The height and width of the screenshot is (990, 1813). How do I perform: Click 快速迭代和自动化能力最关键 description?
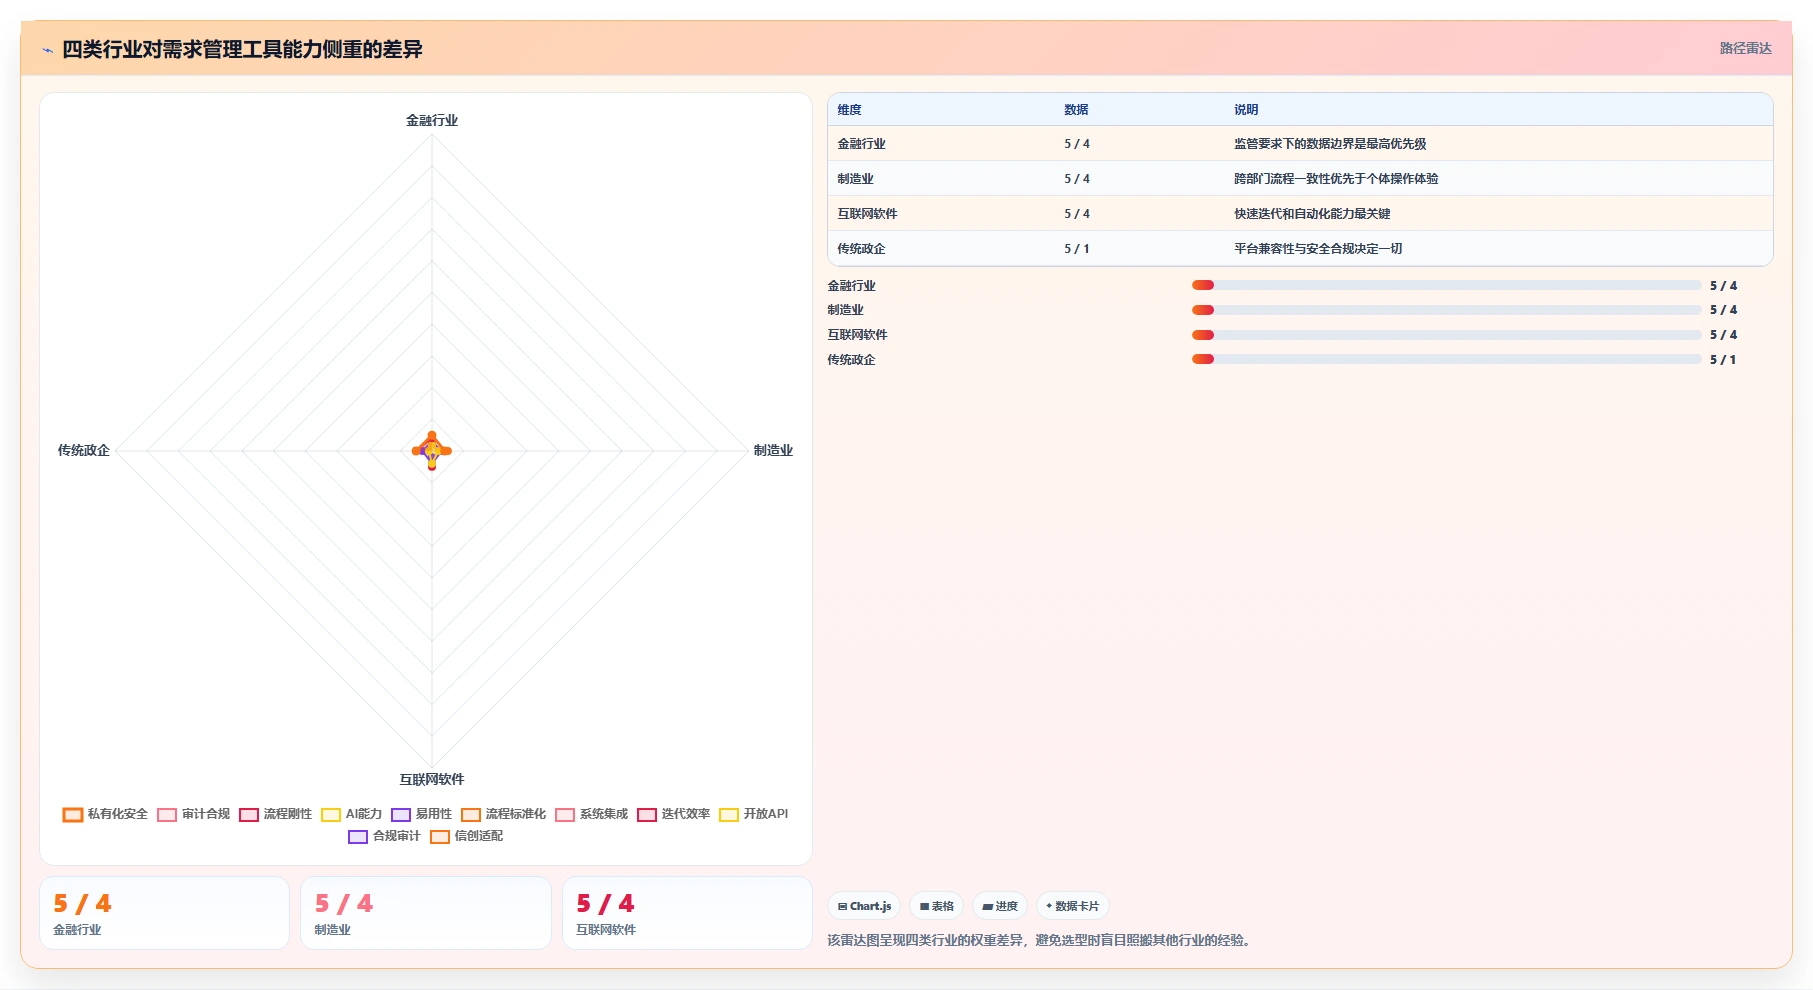(1312, 214)
